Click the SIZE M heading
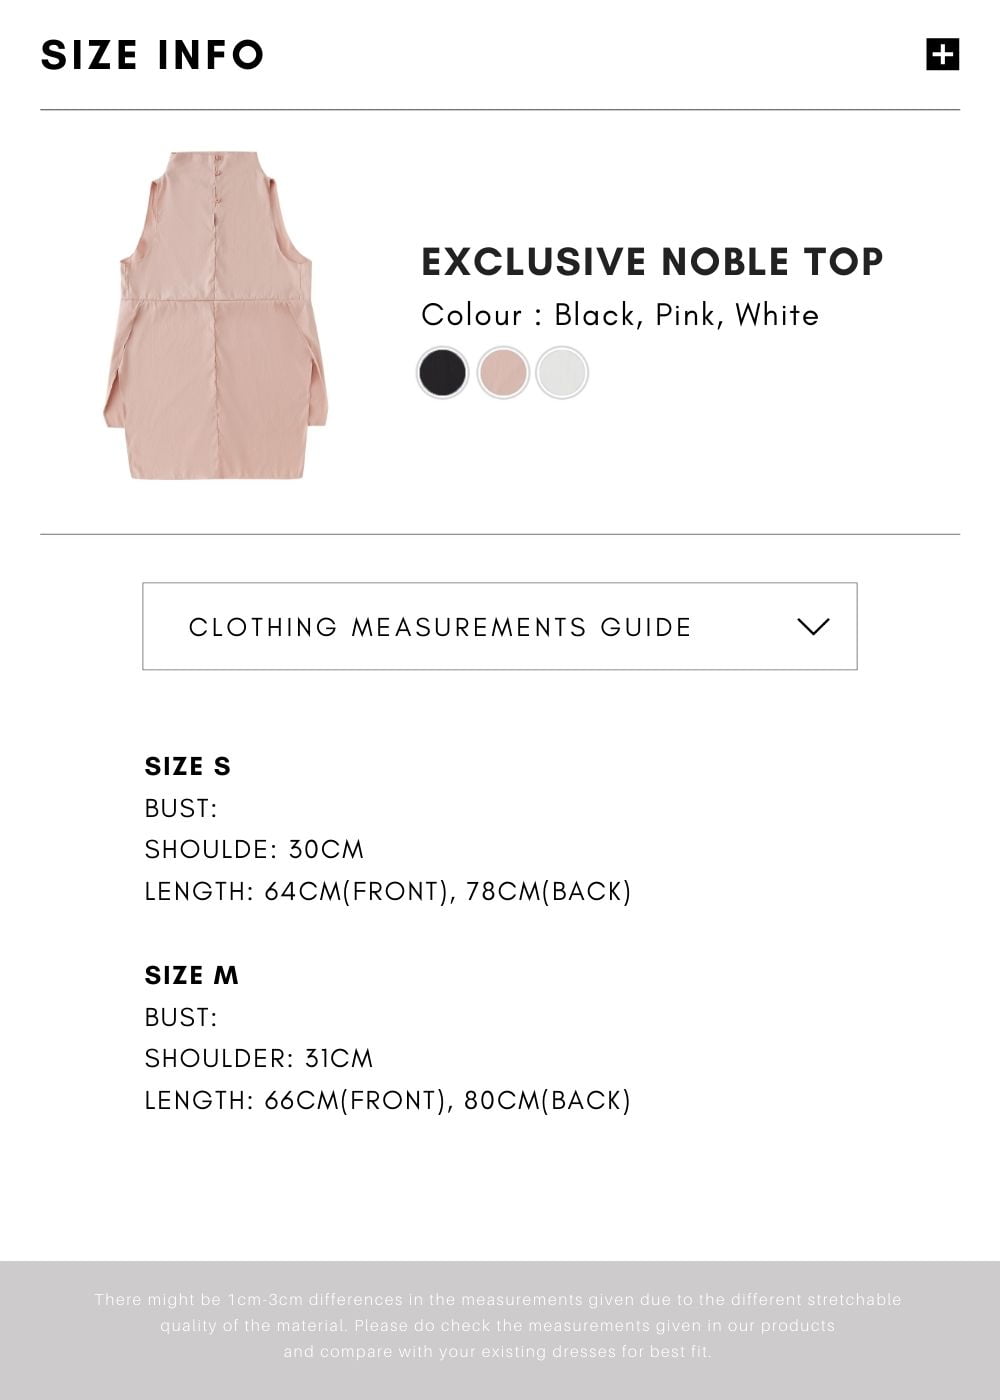 192,975
